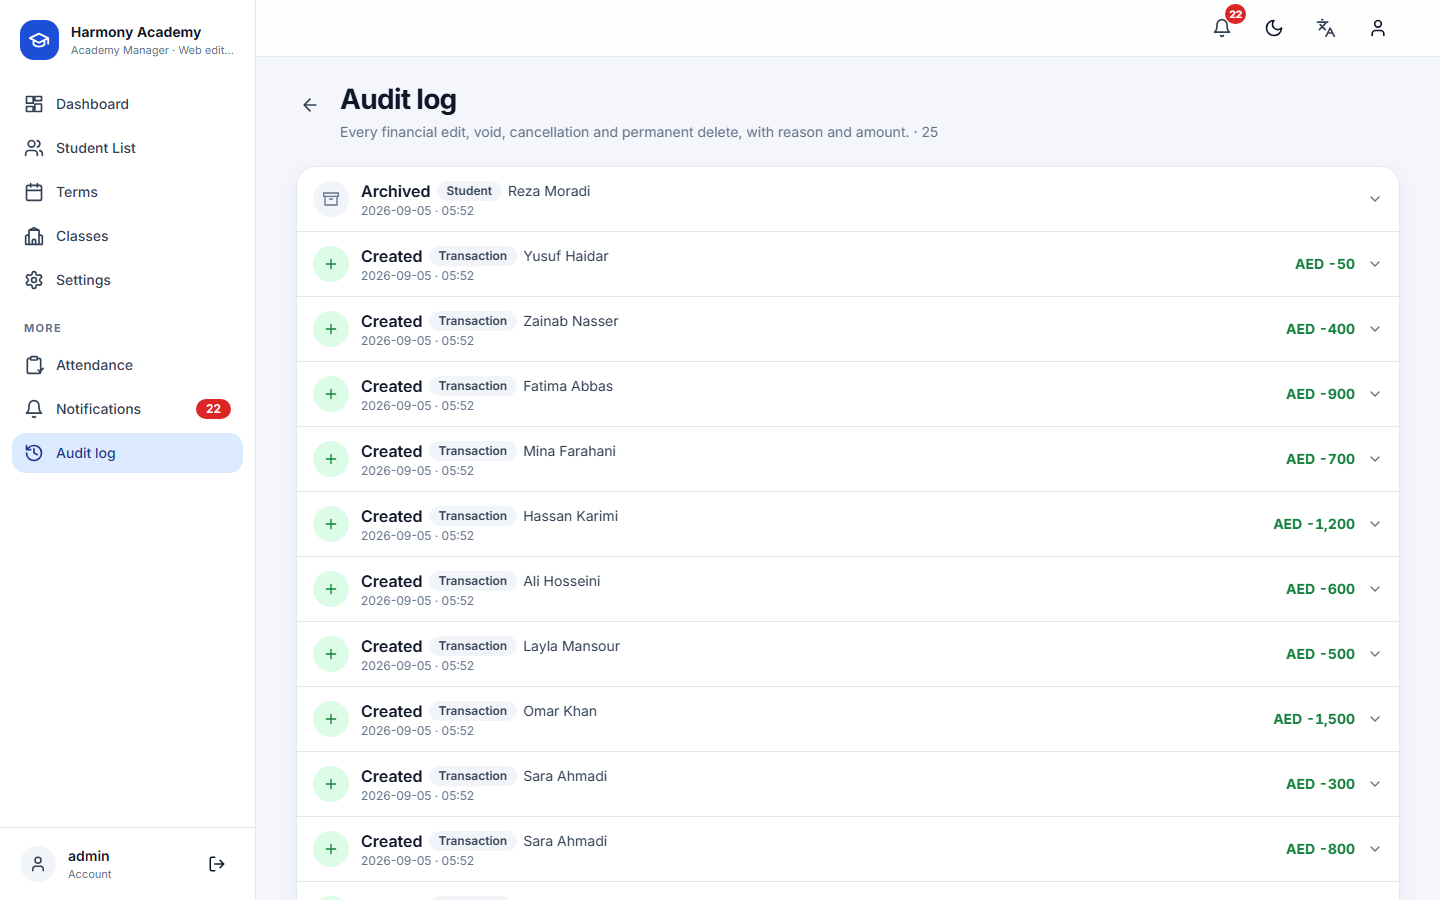Click the green plus icon for Ali Hosseini

tap(331, 589)
